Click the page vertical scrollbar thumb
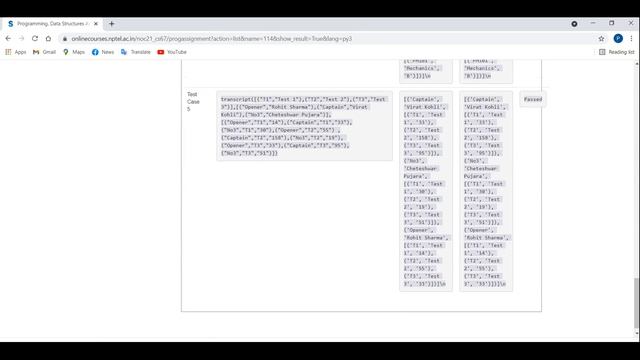The image size is (640, 360). point(637,302)
